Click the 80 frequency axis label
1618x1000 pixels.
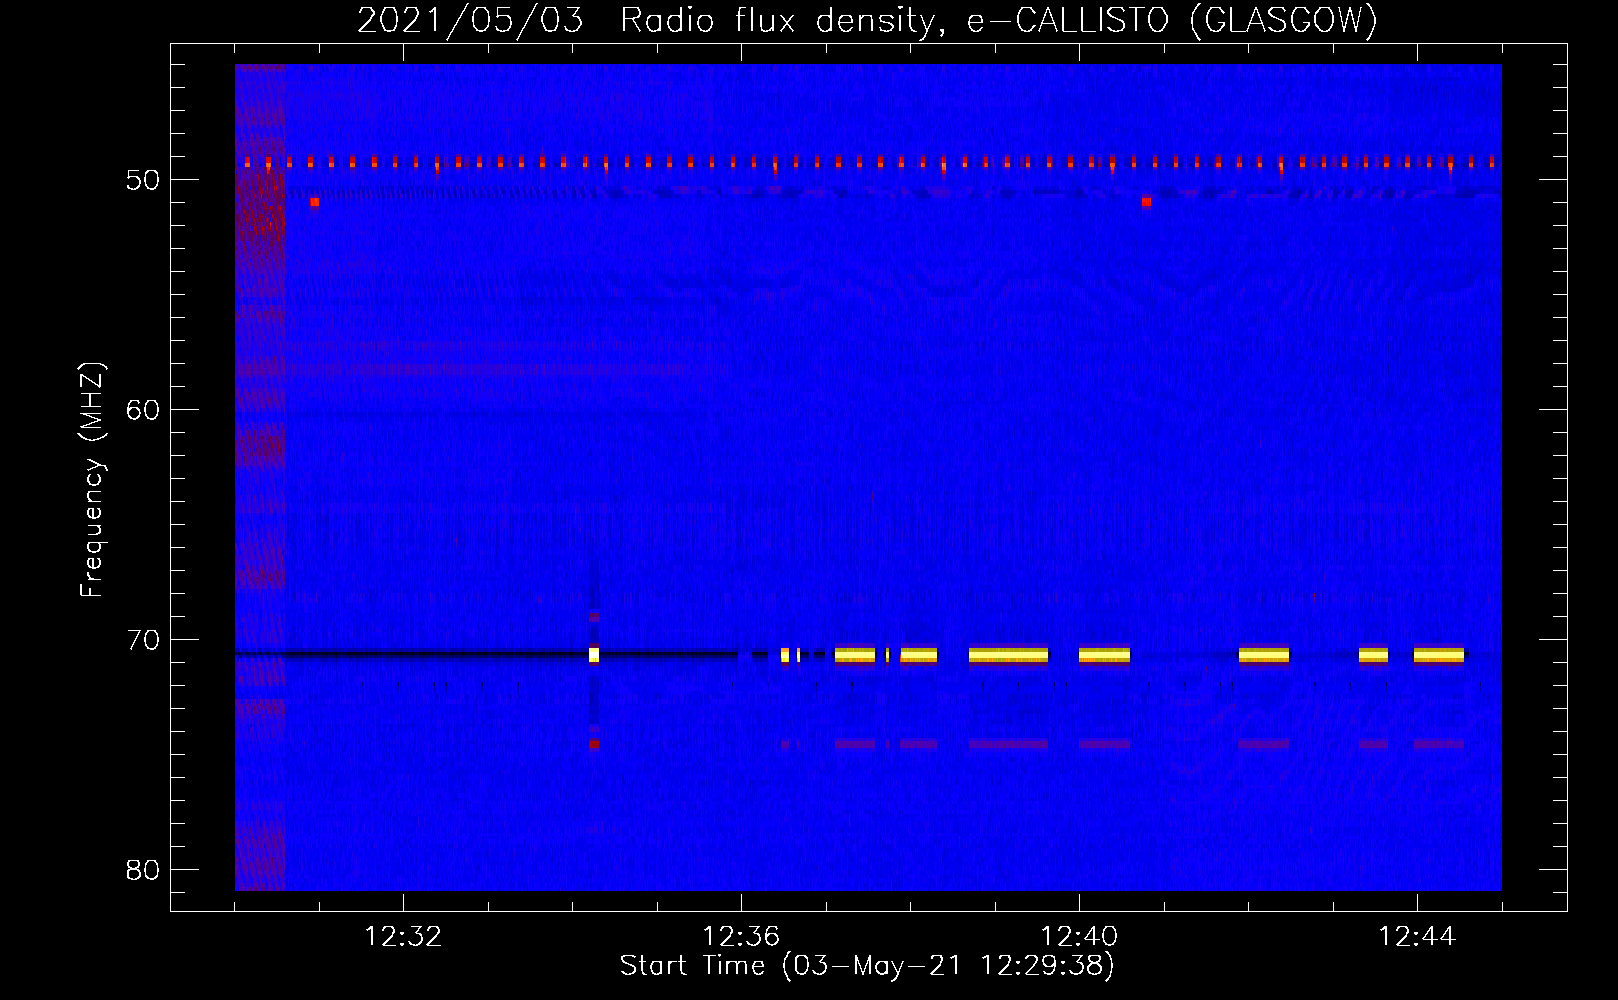(x=143, y=870)
